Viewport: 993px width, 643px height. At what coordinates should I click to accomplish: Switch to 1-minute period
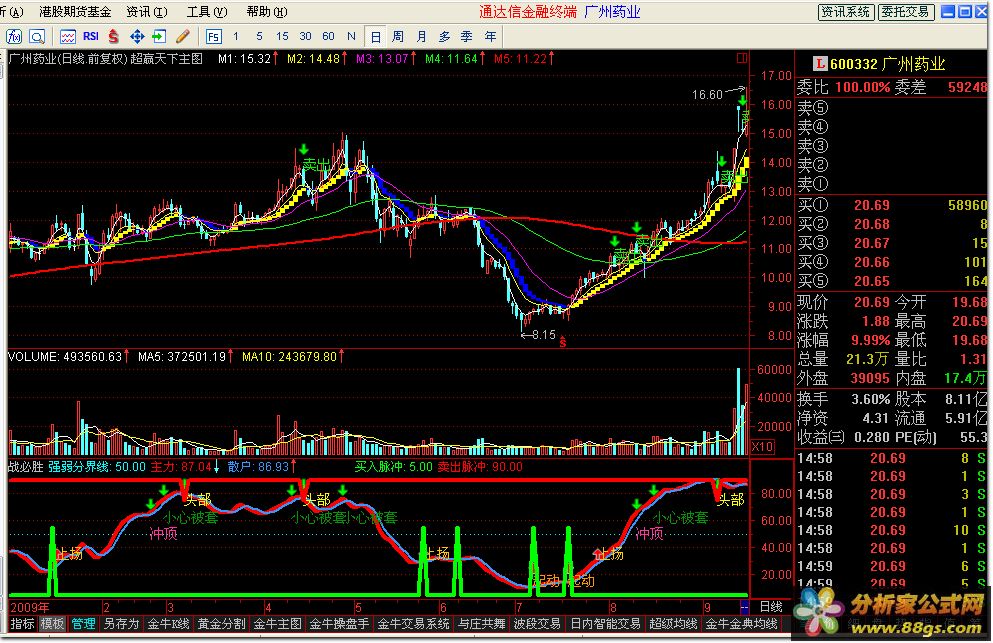(236, 36)
